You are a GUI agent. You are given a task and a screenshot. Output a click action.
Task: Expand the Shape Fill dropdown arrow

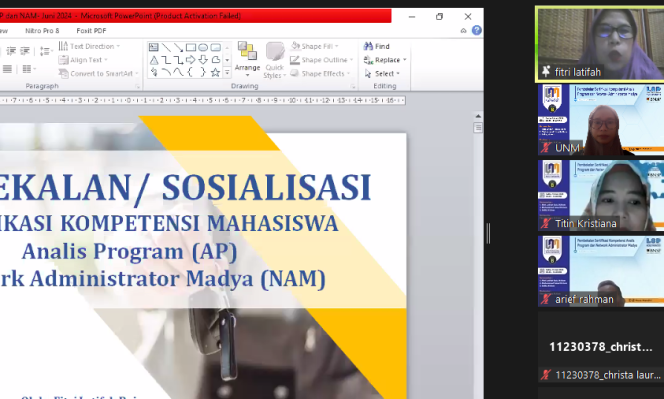(x=337, y=46)
